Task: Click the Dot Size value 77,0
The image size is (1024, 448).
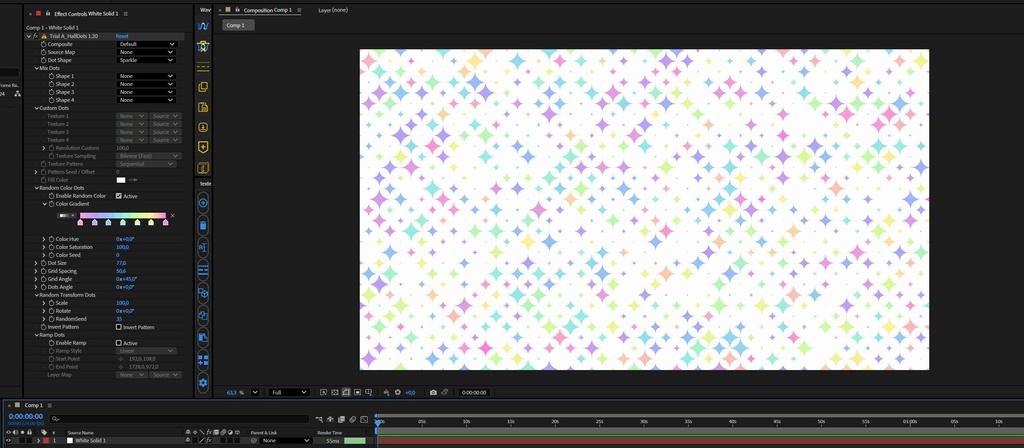Action: (x=121, y=263)
